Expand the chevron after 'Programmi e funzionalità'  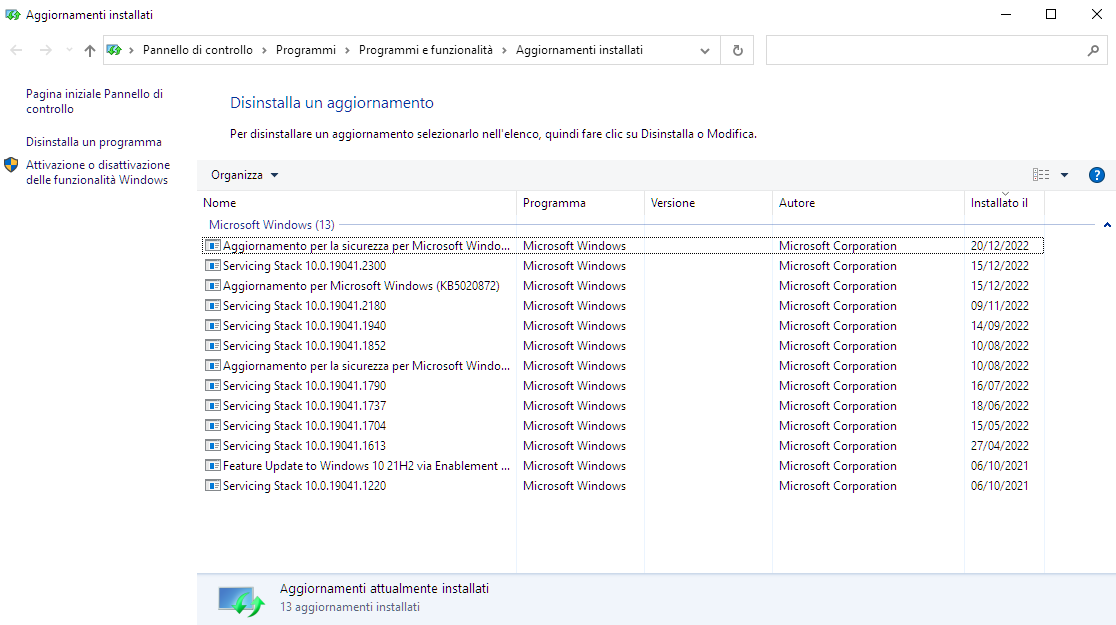coord(505,50)
